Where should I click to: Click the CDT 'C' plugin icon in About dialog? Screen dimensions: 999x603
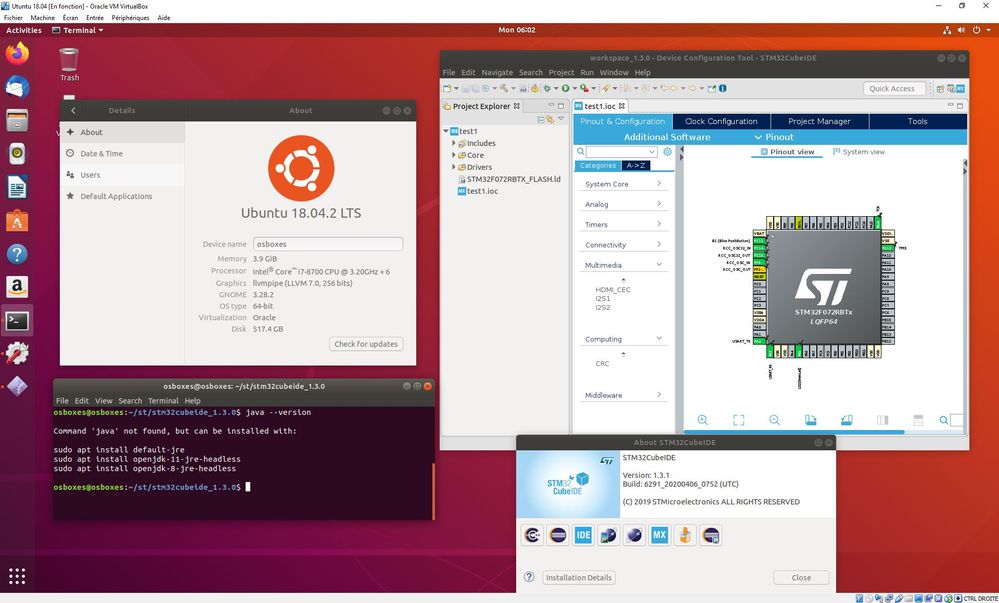click(x=532, y=535)
